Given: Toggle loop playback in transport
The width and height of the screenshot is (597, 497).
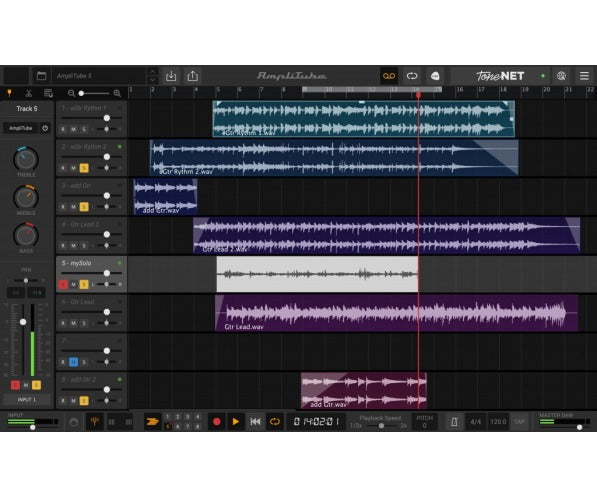Looking at the screenshot, I should click(x=275, y=422).
